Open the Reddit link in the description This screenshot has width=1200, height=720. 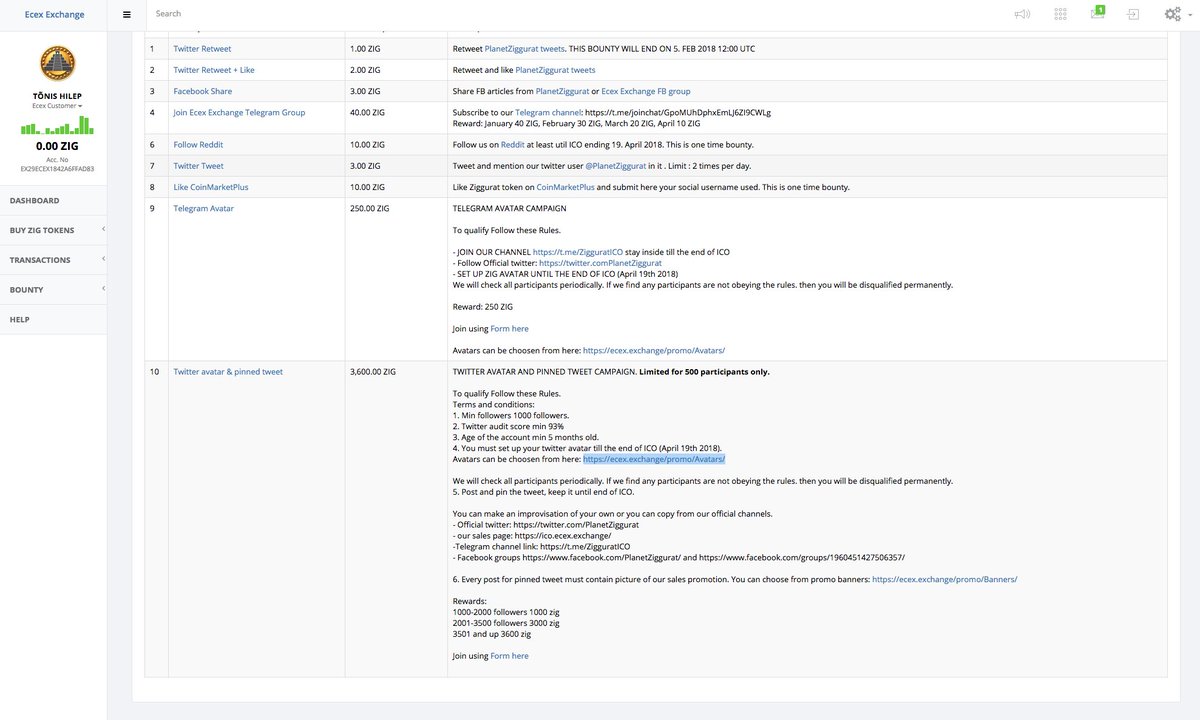point(513,145)
